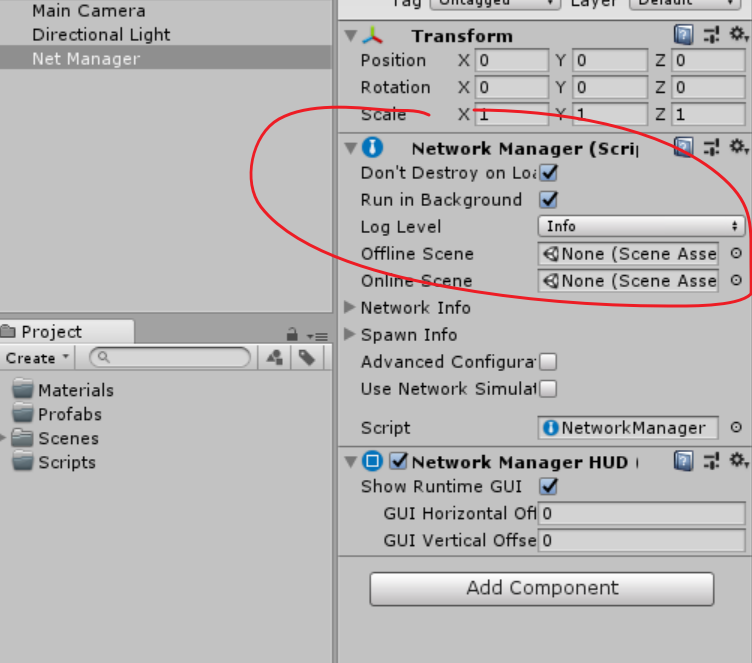Collapse the Network Manager HUD component
Image resolution: width=752 pixels, height=663 pixels.
point(351,462)
